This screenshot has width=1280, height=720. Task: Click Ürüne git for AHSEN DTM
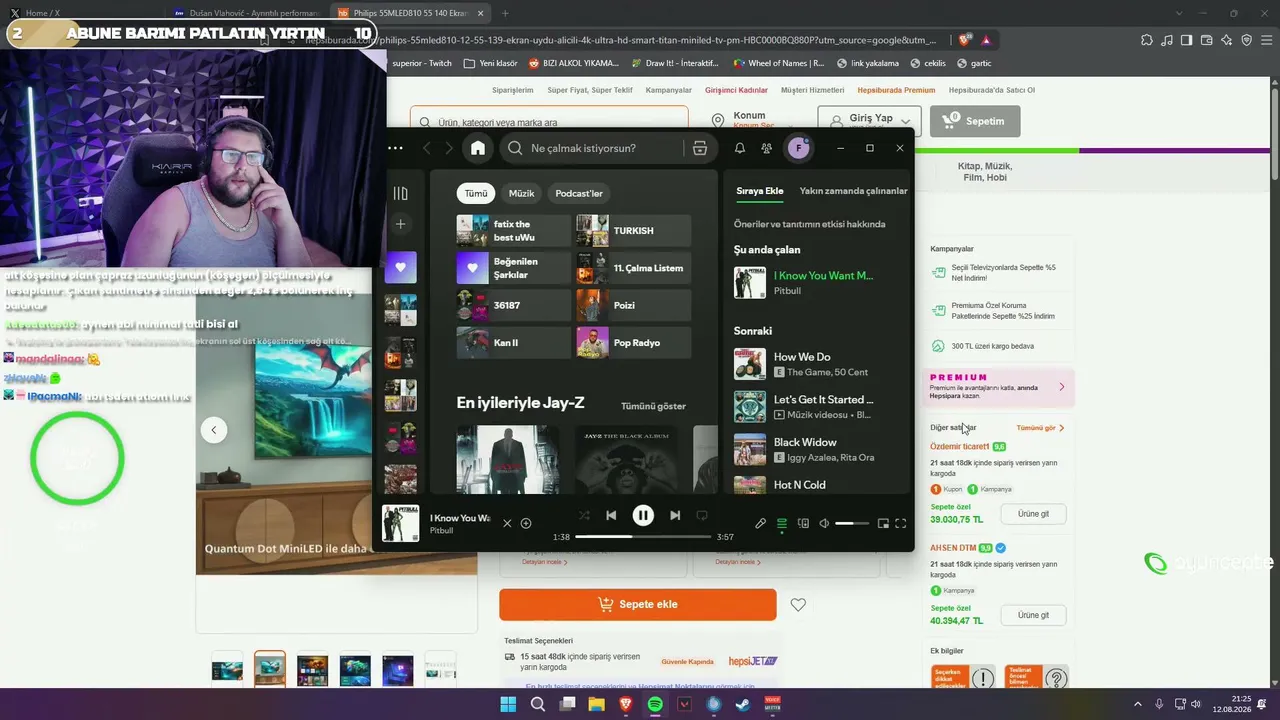pos(1033,615)
